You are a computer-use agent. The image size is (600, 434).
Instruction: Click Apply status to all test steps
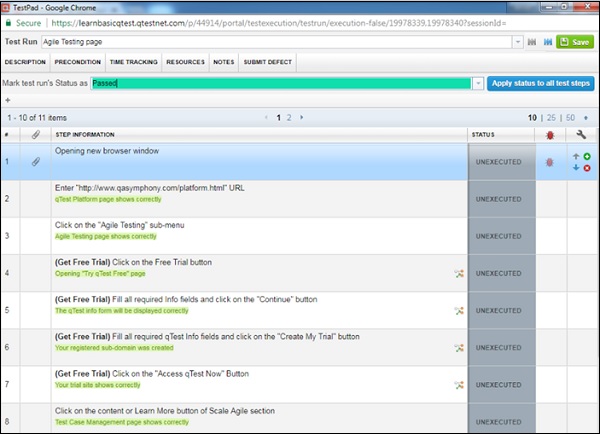[x=540, y=83]
